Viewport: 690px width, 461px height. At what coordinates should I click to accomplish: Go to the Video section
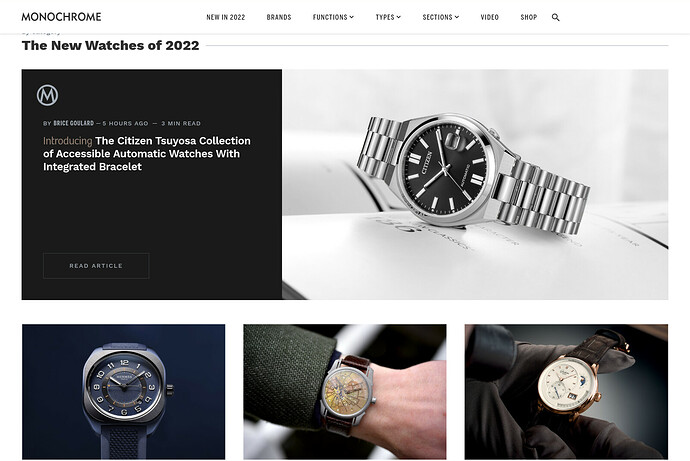(489, 17)
